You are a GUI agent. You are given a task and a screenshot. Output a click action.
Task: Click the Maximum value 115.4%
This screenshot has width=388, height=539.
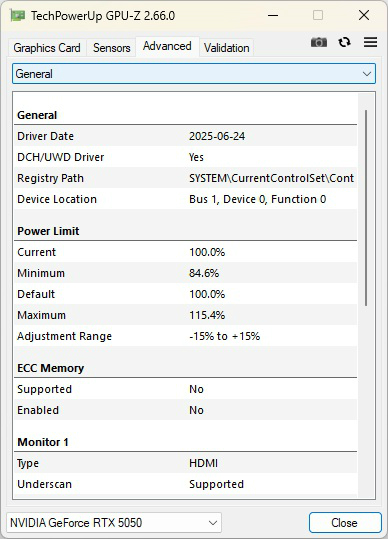coord(207,315)
